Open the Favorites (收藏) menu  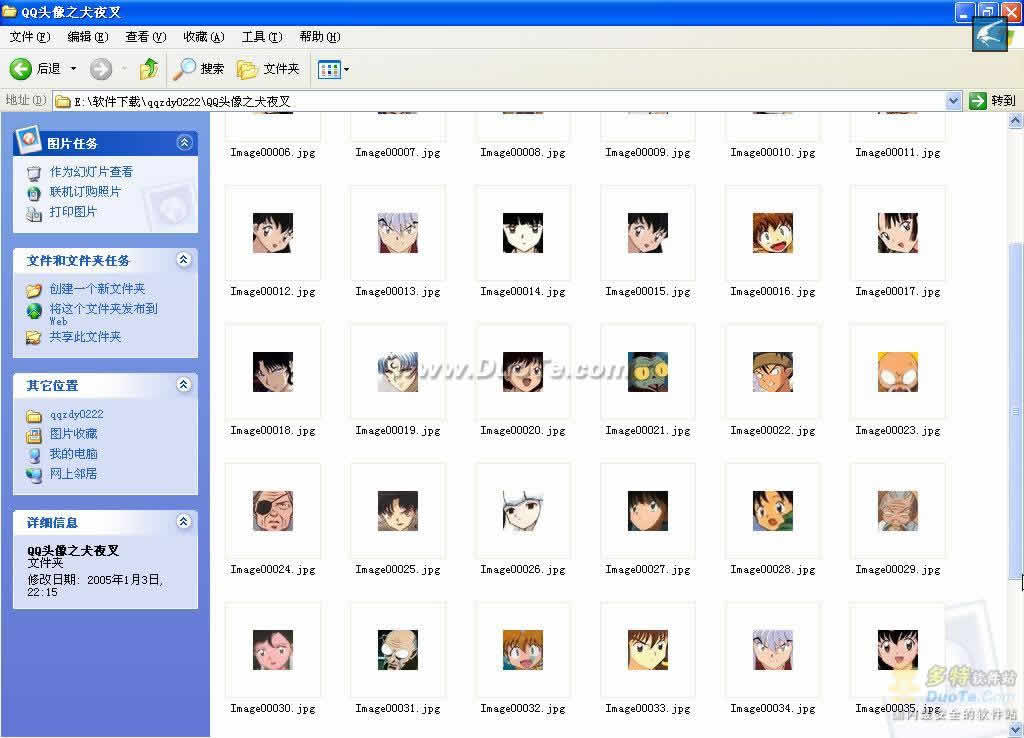[204, 37]
